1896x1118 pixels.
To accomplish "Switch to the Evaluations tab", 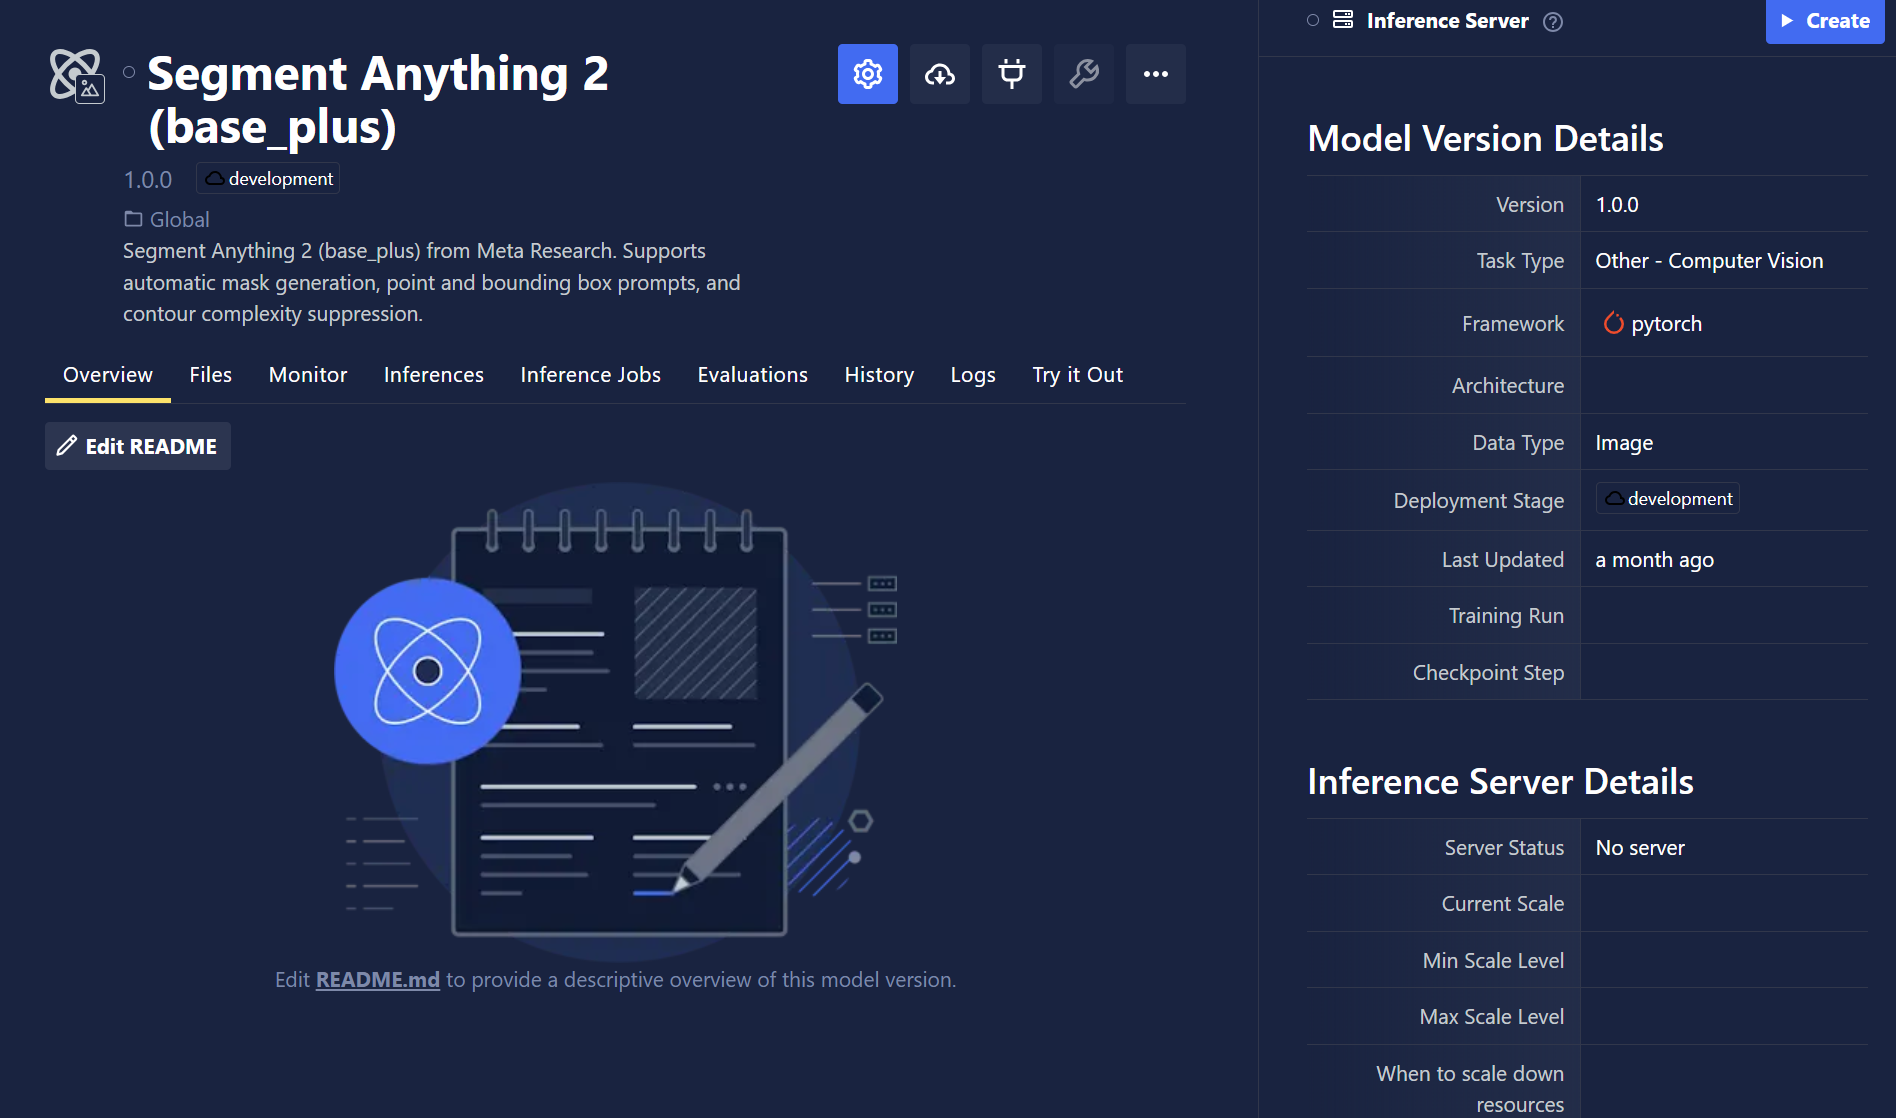I will 753,375.
